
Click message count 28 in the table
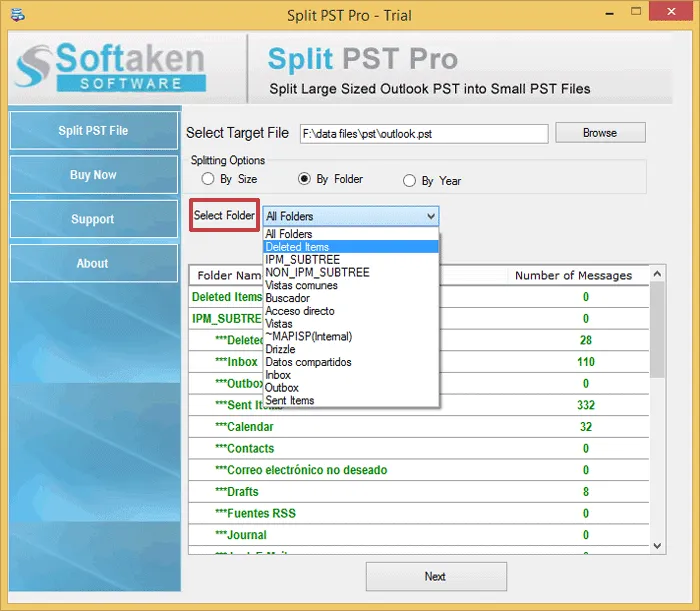click(586, 340)
